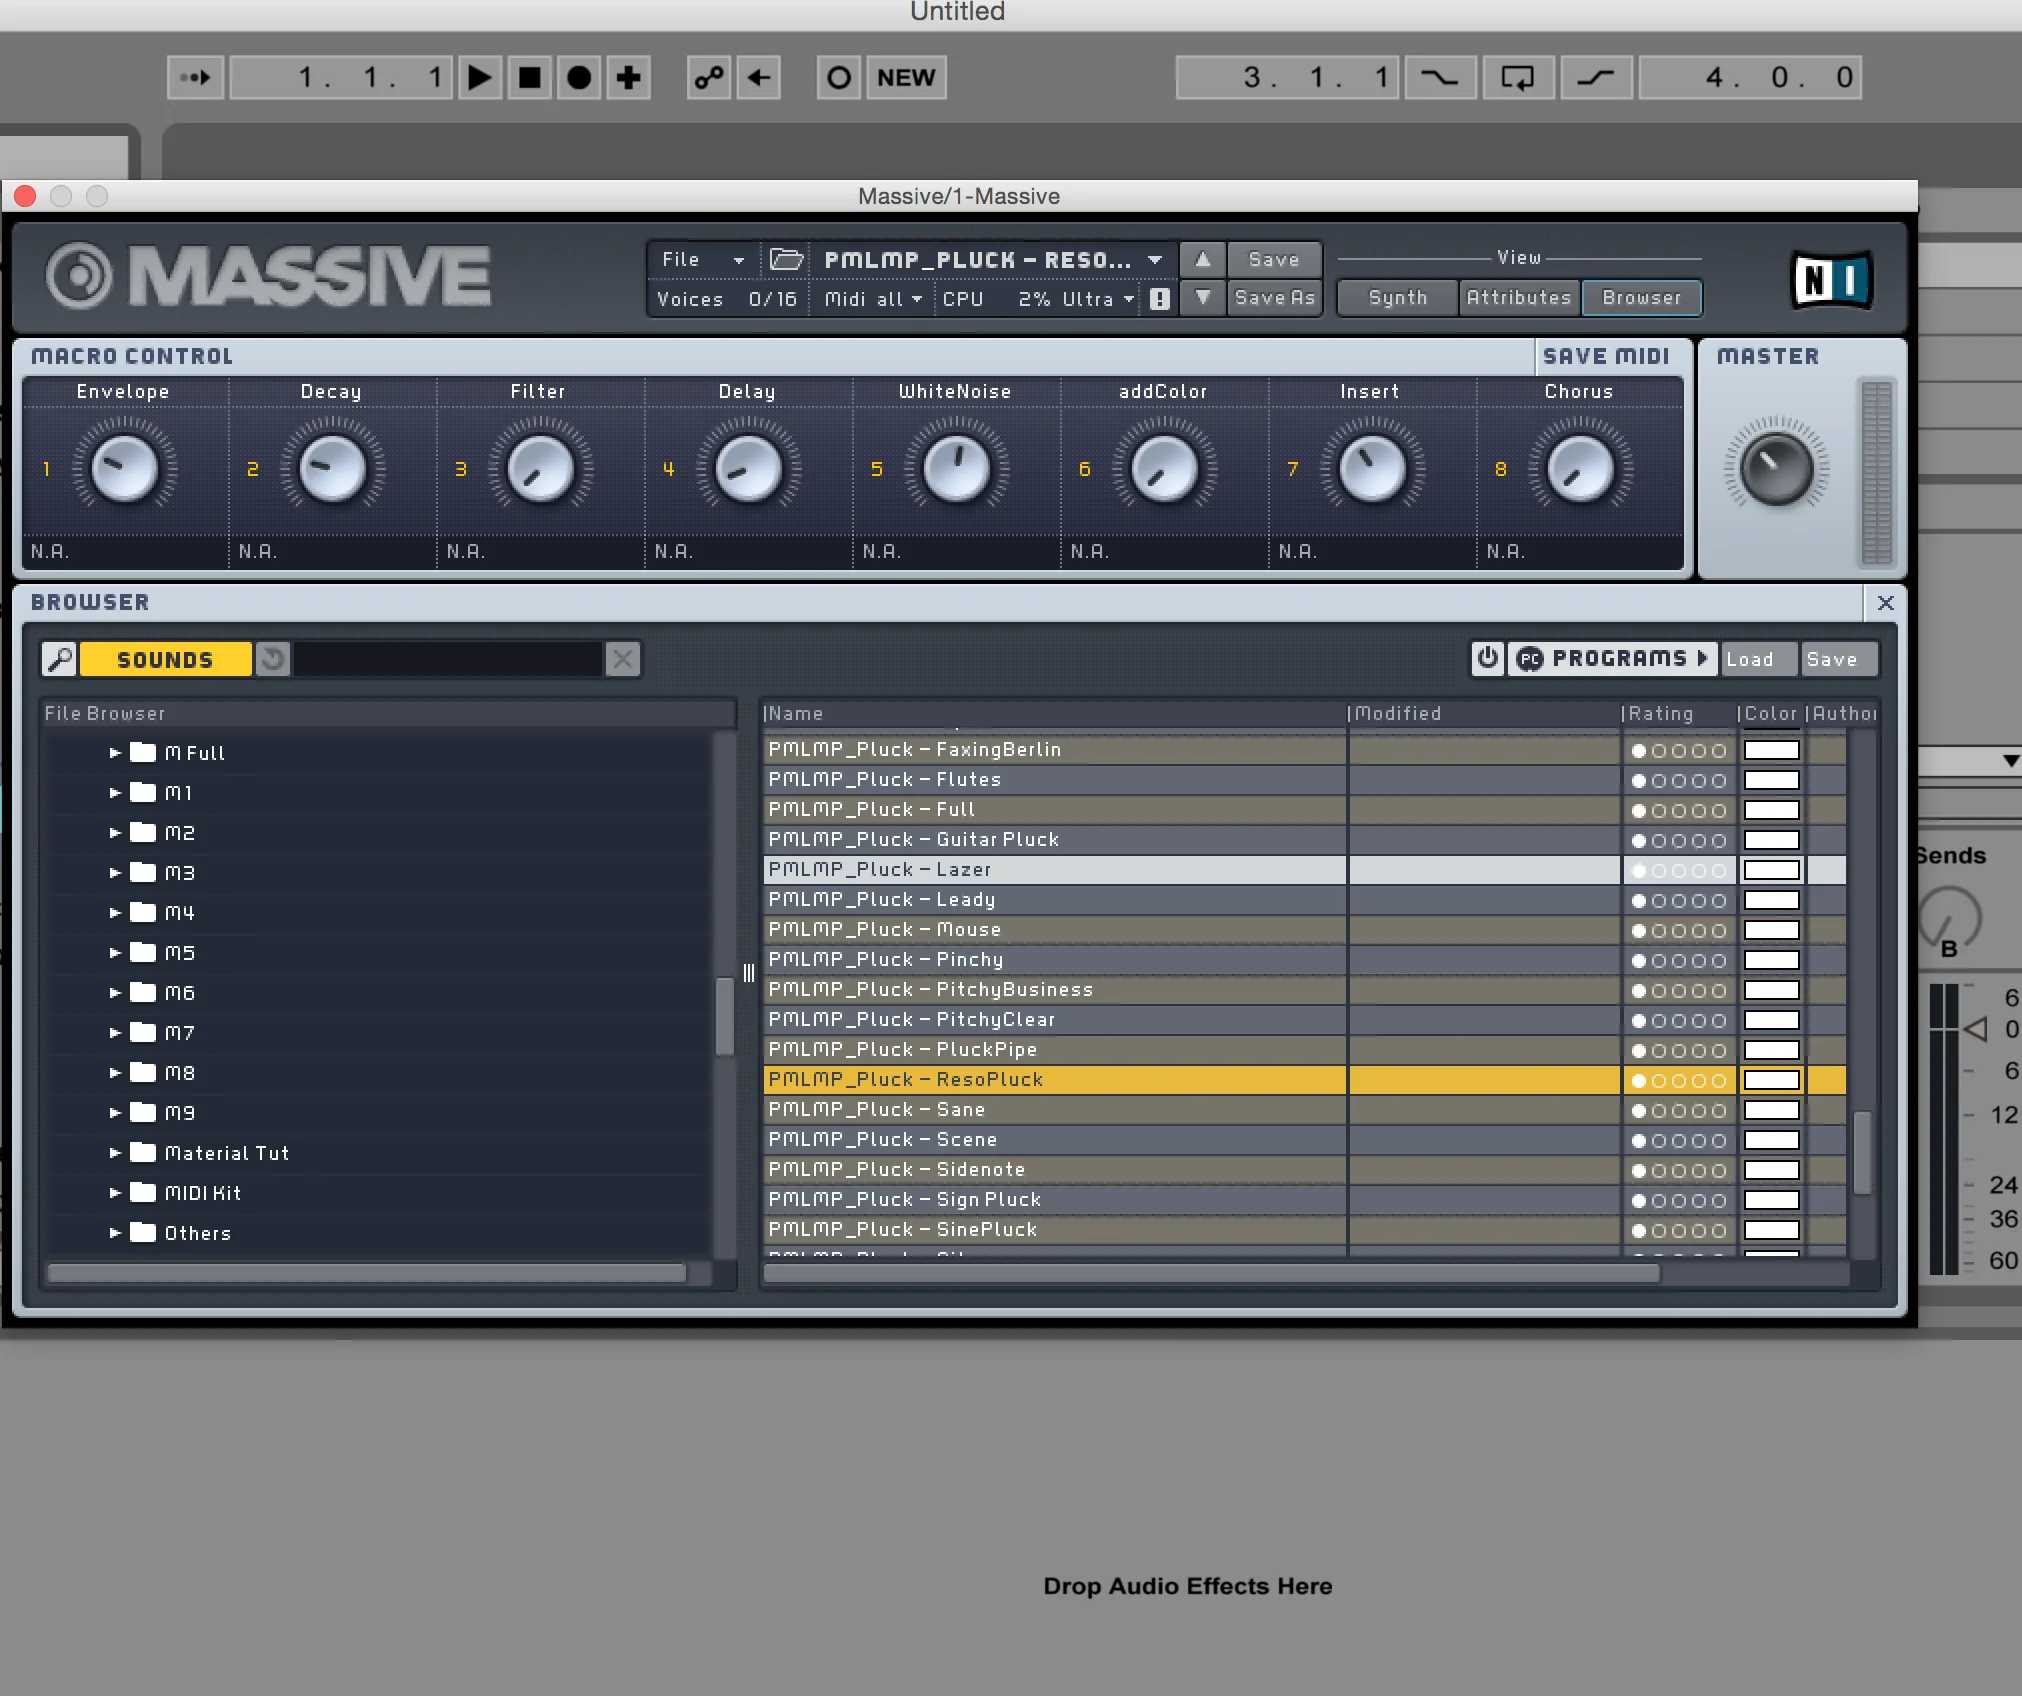Viewport: 2022px width, 1696px height.
Task: Switch to the Attributes view tab
Action: coord(1519,298)
